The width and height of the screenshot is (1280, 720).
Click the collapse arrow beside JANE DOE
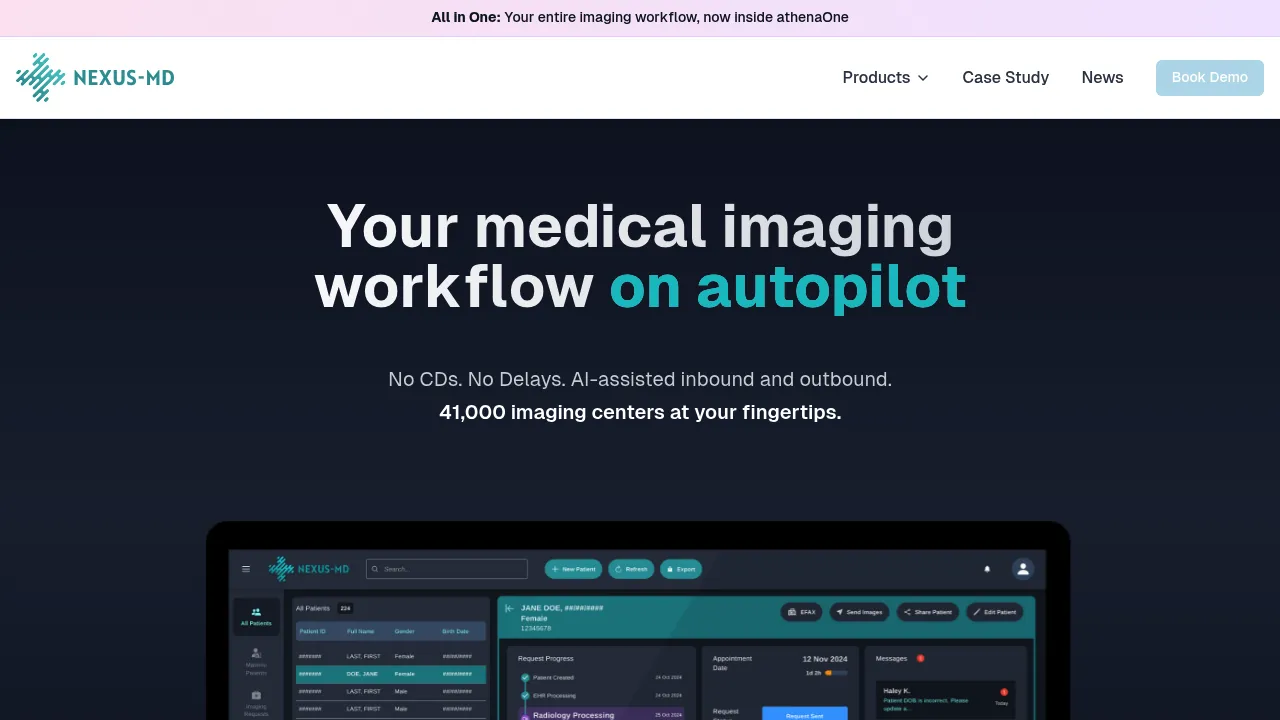pos(509,608)
